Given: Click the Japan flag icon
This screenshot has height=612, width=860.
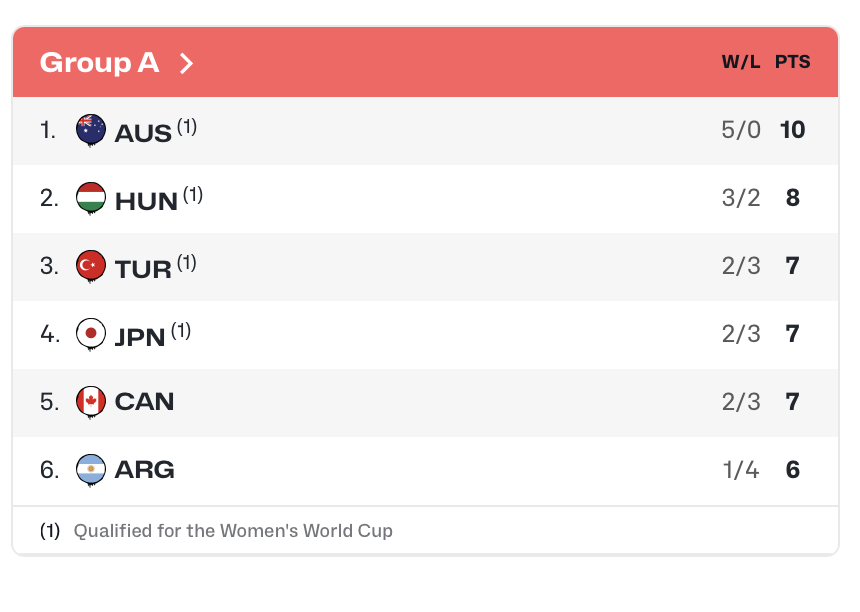Looking at the screenshot, I should pyautogui.click(x=91, y=334).
